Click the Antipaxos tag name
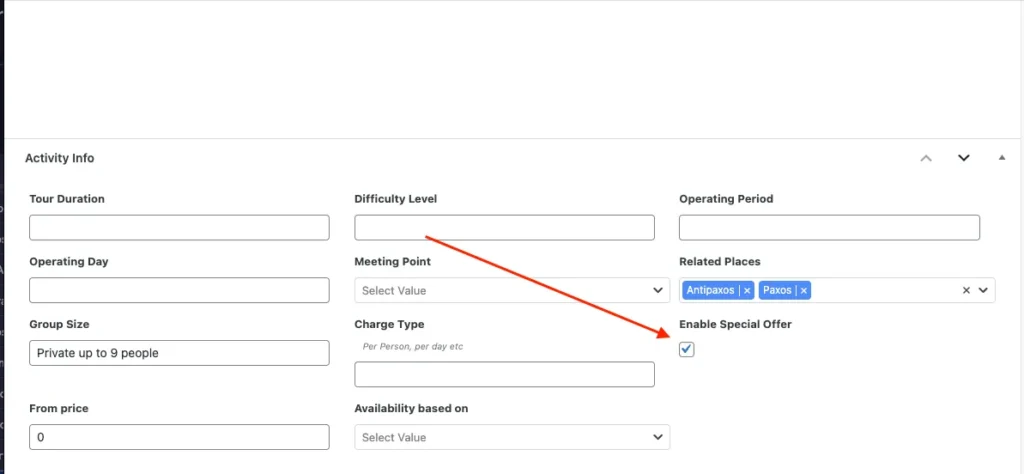This screenshot has width=1024, height=474. point(712,291)
